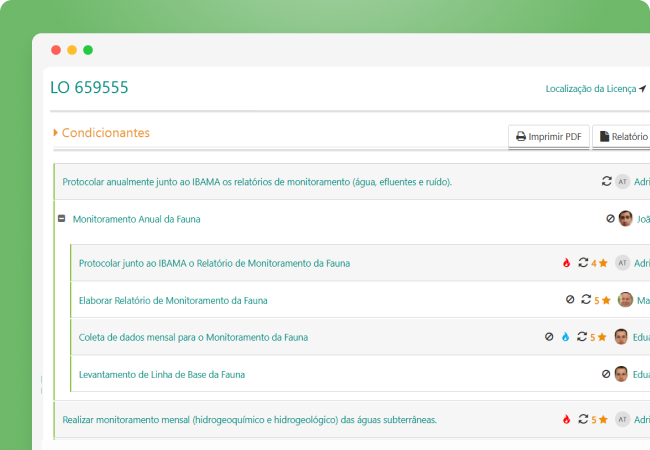Click the red fire icon on Realizar monitoramento mensal row

(x=566, y=419)
